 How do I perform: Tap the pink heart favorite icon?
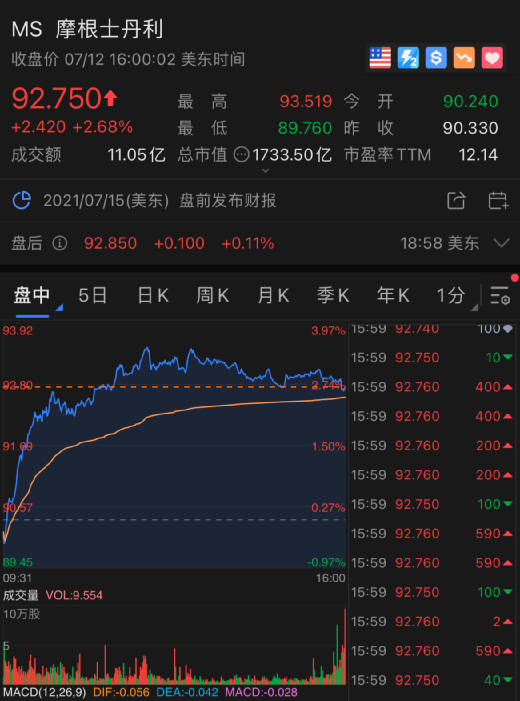click(x=492, y=58)
